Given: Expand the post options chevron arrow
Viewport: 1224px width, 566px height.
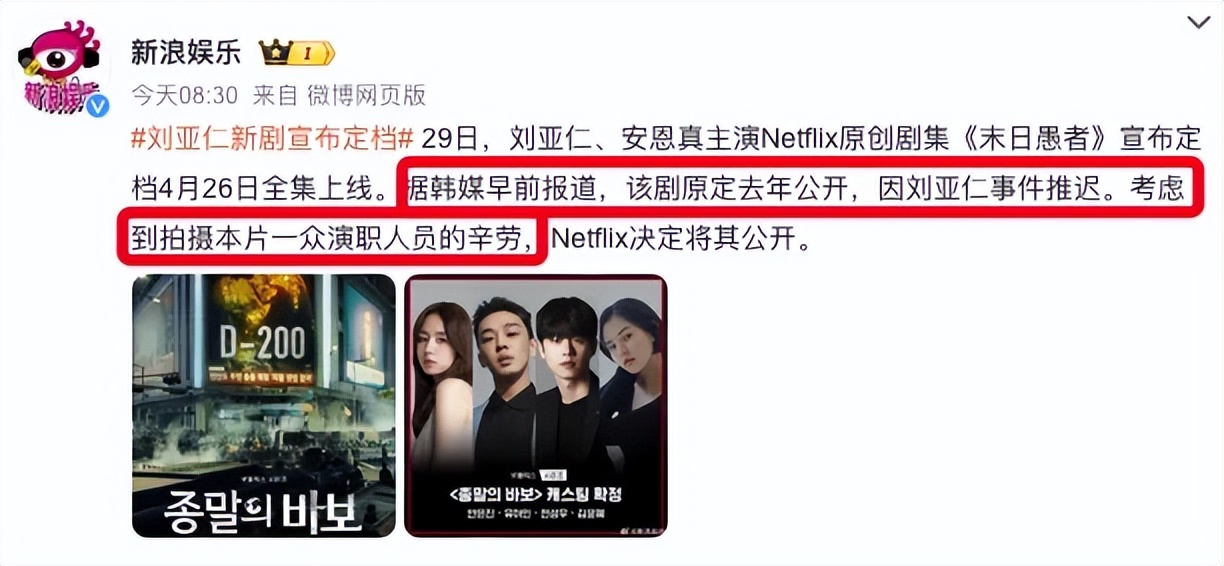Looking at the screenshot, I should pyautogui.click(x=1199, y=23).
